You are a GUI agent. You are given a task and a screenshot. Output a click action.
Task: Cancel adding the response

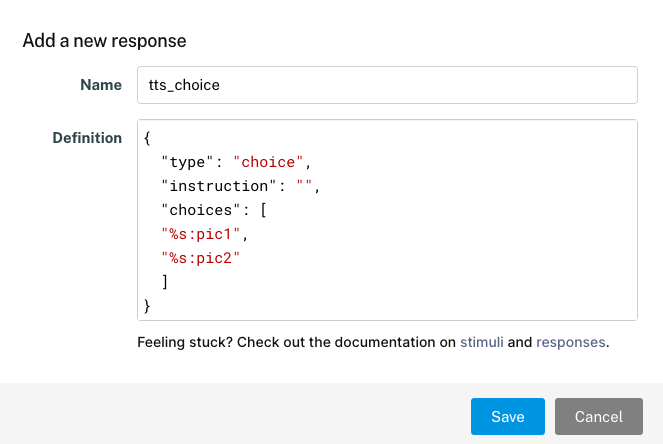coord(599,417)
